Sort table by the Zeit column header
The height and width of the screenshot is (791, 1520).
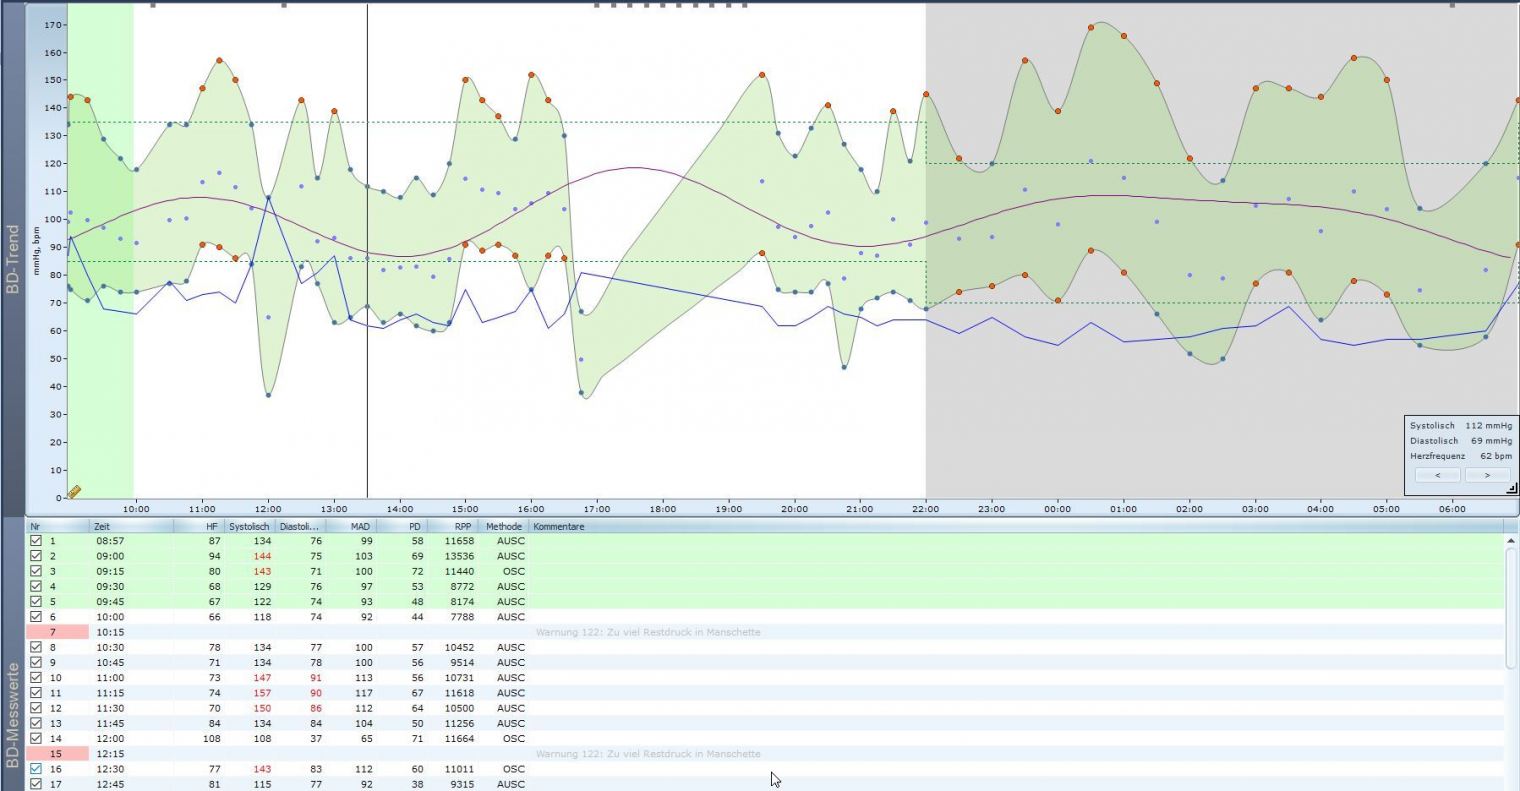130,526
